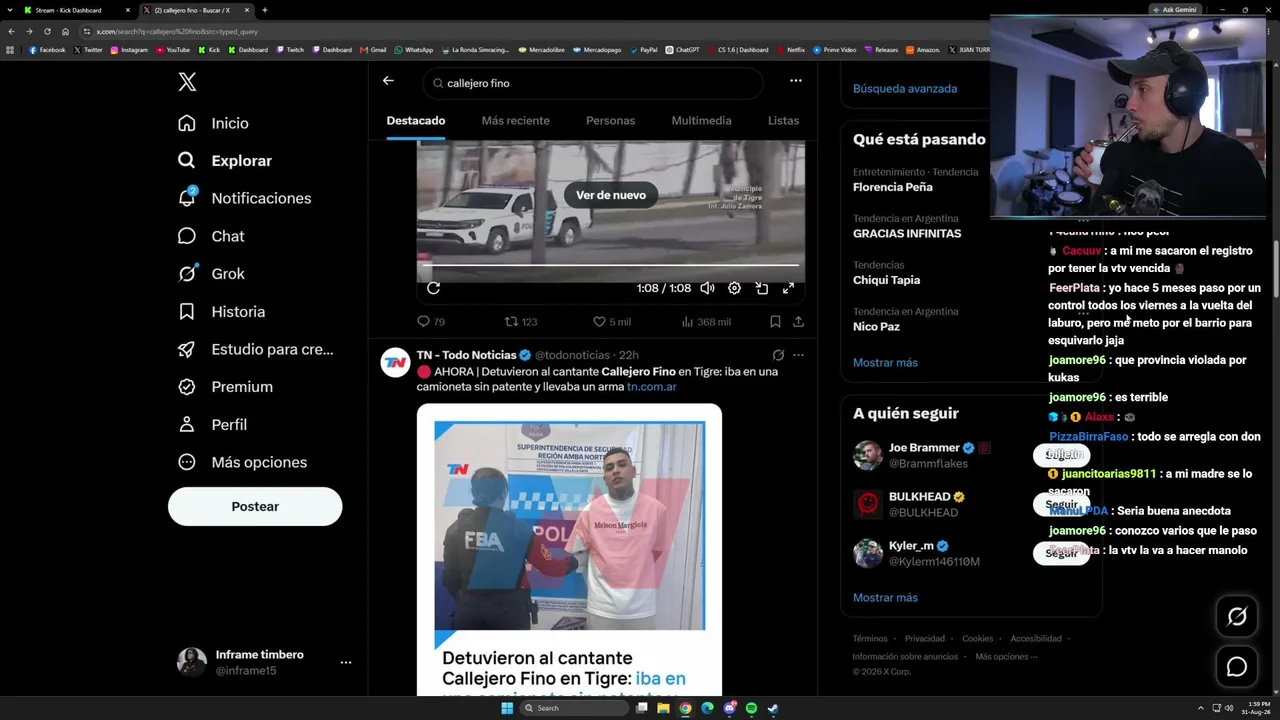Viewport: 1280px width, 720px height.
Task: Click the Ver de nuevo video button
Action: point(611,195)
